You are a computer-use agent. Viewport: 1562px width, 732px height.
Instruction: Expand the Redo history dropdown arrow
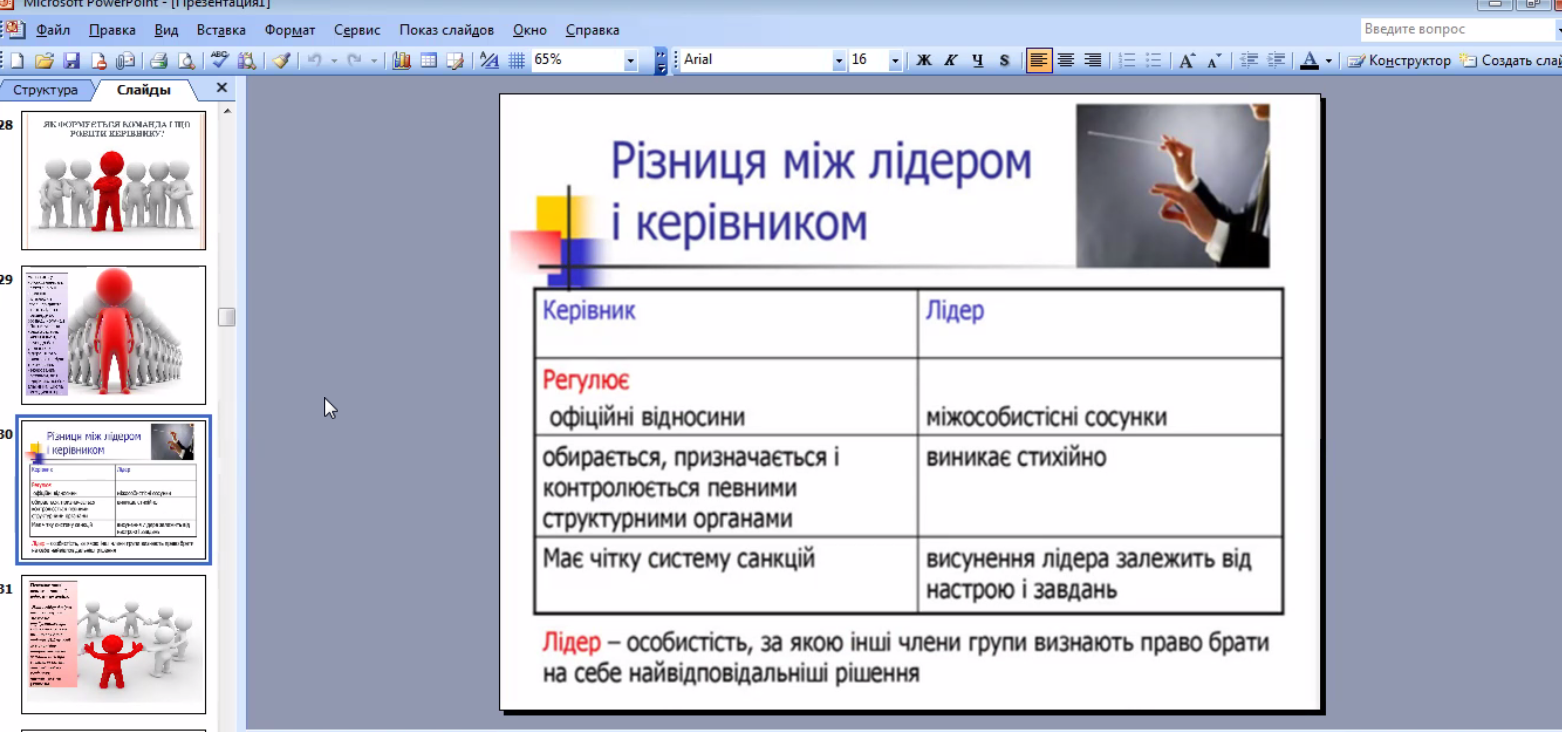pyautogui.click(x=374, y=61)
